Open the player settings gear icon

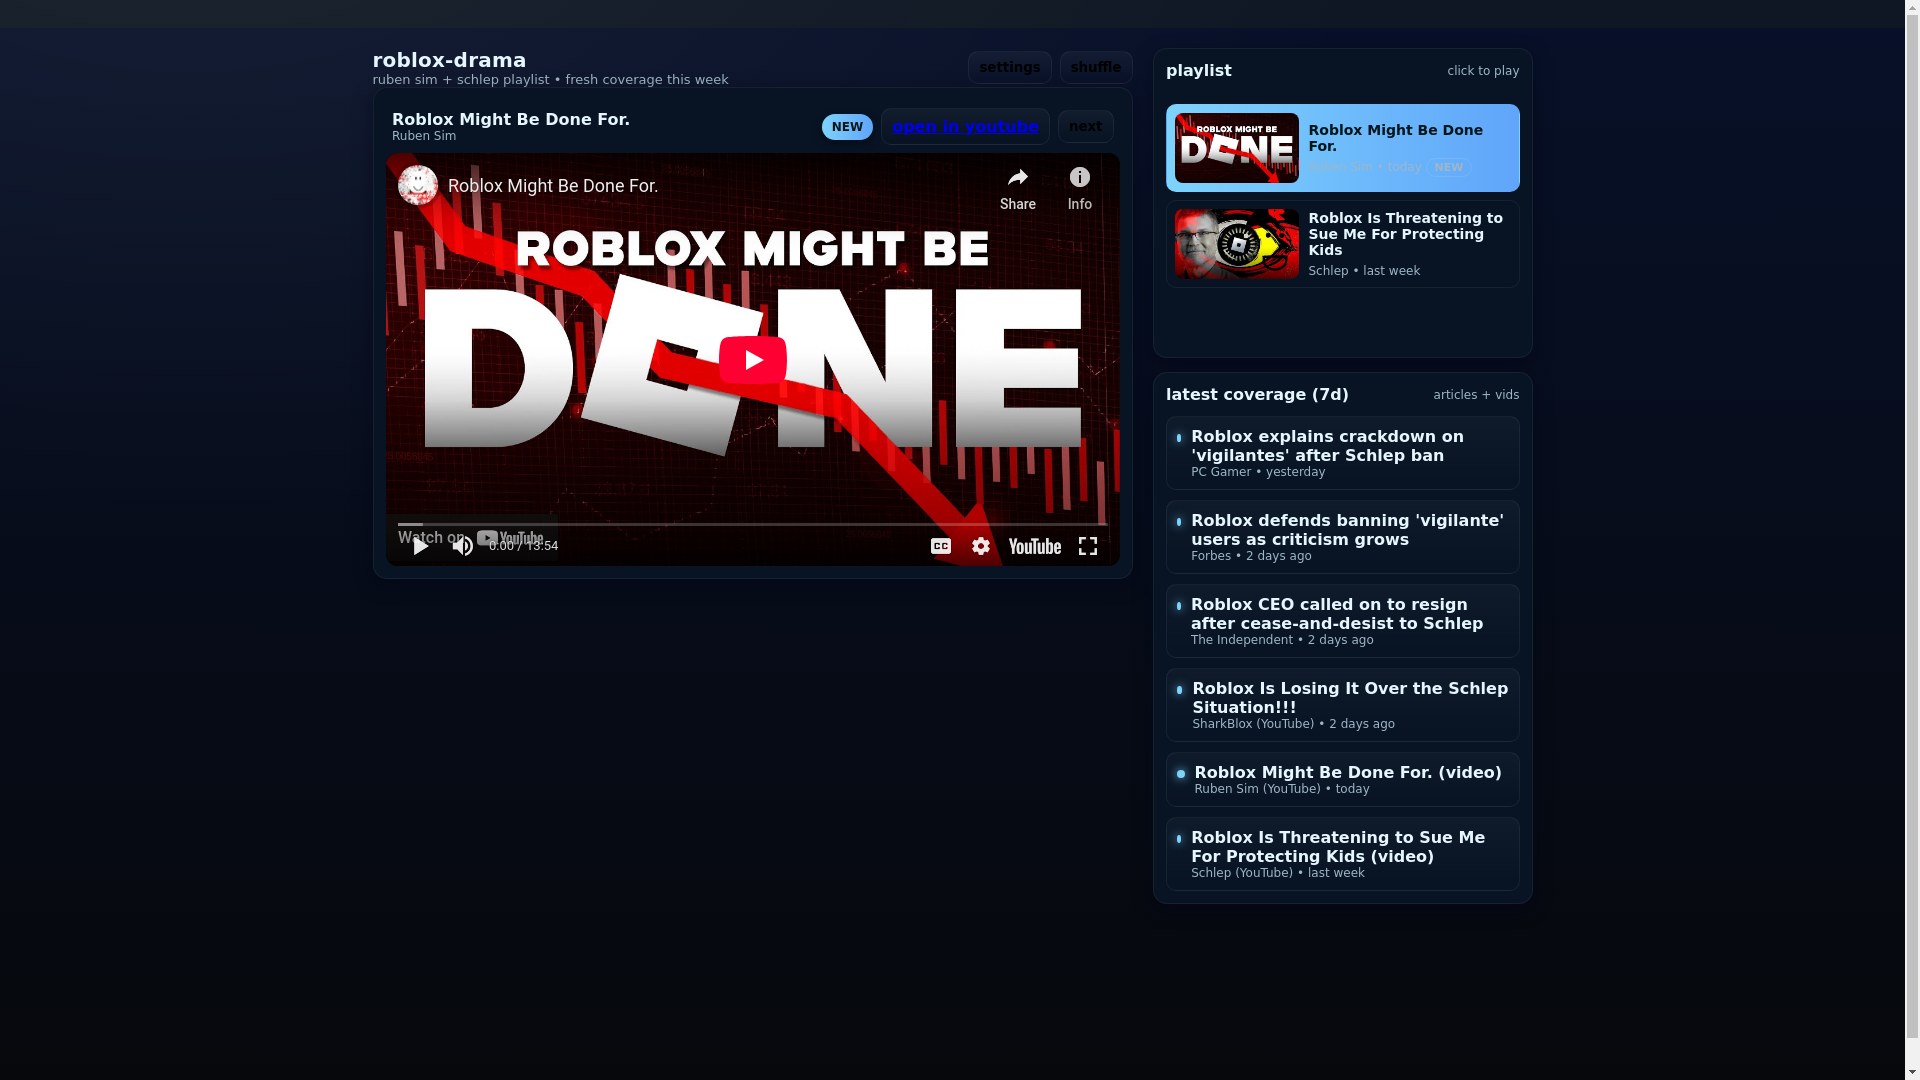click(x=980, y=546)
